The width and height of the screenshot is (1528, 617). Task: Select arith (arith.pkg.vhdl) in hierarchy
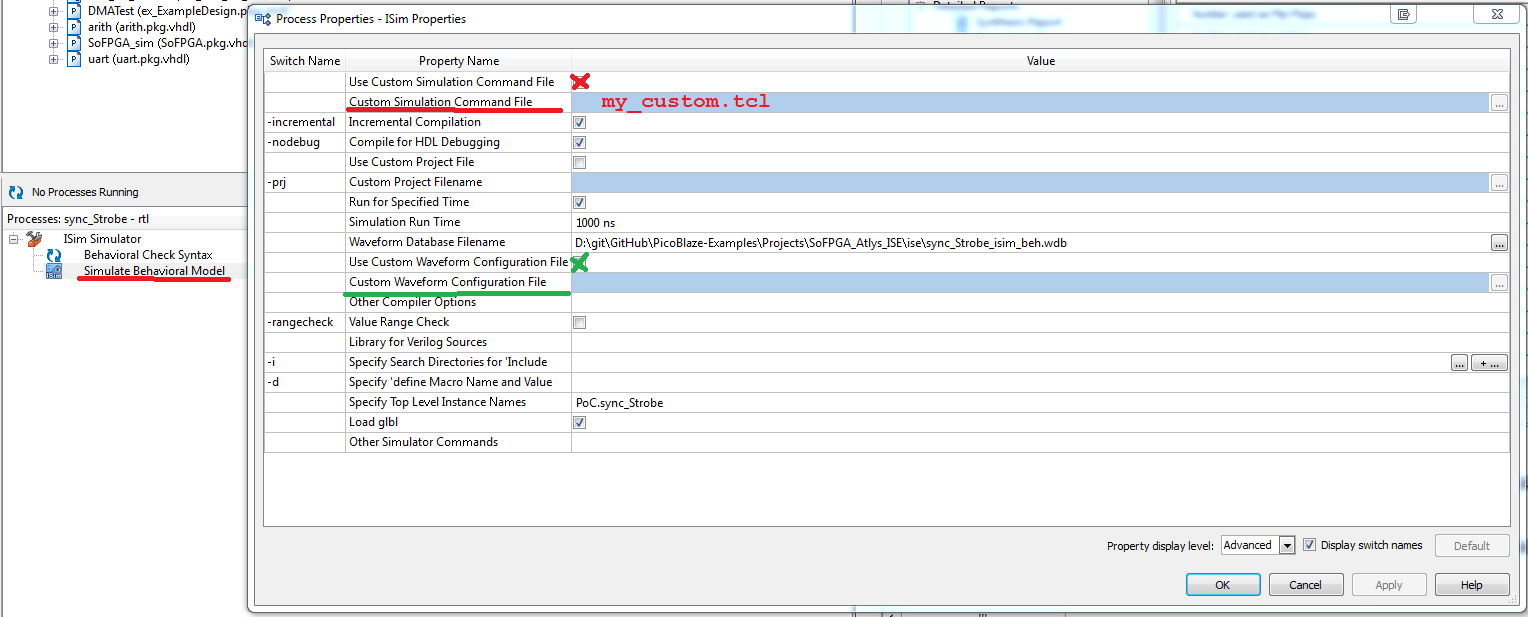click(x=142, y=27)
